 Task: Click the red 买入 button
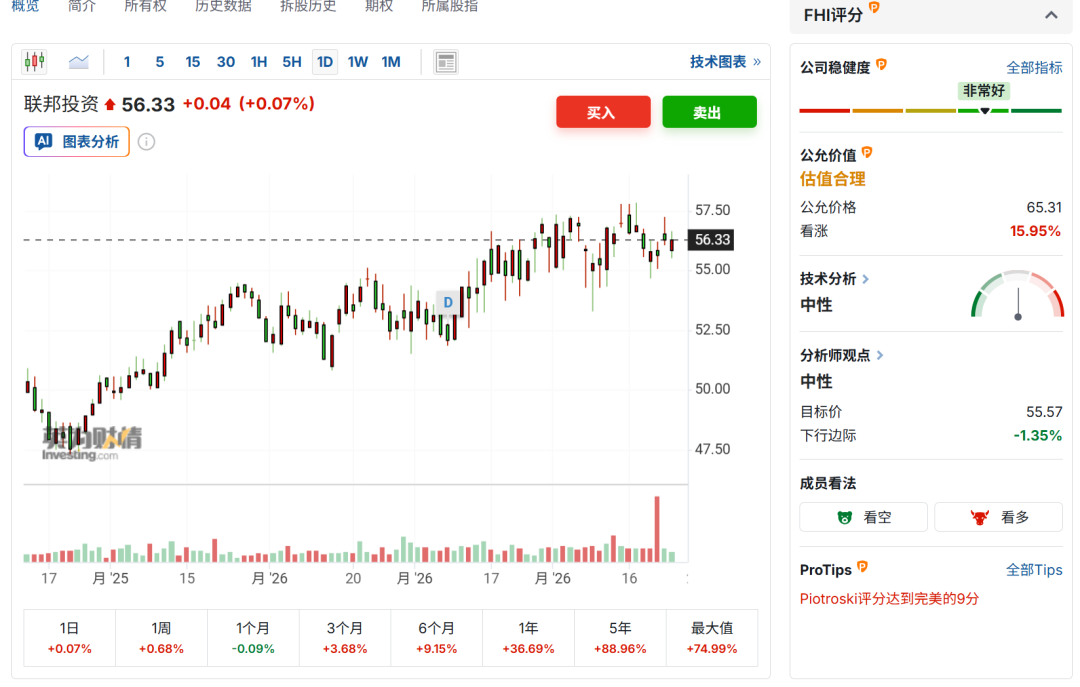(x=603, y=113)
